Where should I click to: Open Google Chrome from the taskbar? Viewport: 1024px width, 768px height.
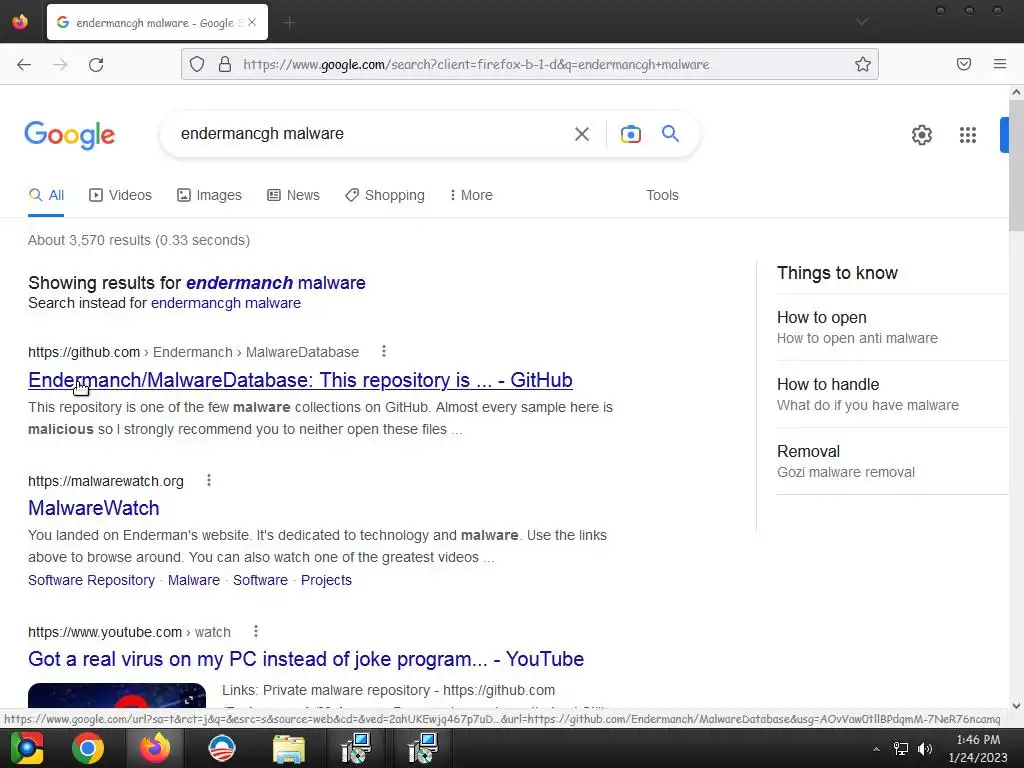click(88, 748)
